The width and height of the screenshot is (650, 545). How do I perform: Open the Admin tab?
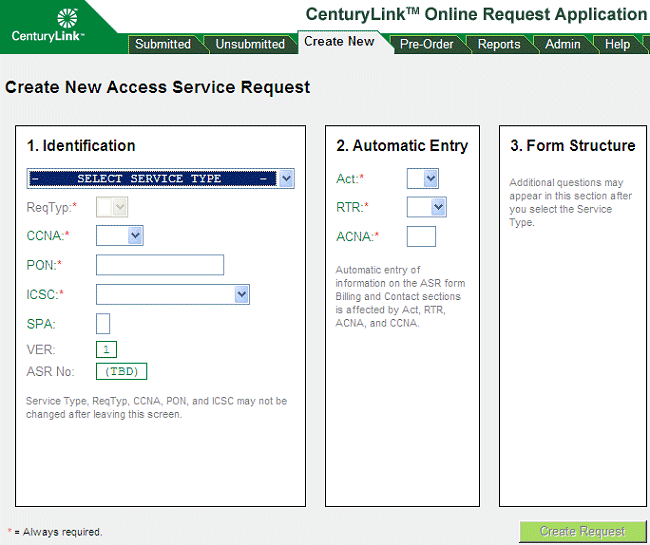(562, 44)
